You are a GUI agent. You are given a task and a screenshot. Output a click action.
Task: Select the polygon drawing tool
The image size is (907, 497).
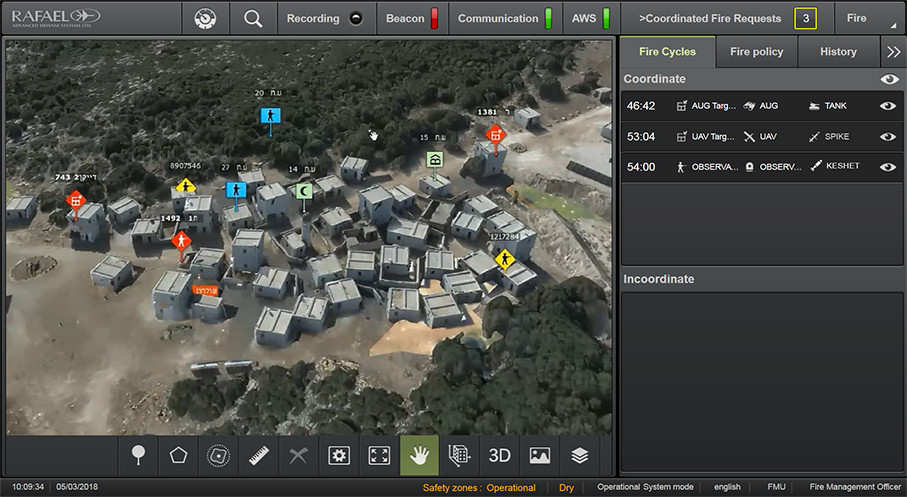click(x=179, y=455)
